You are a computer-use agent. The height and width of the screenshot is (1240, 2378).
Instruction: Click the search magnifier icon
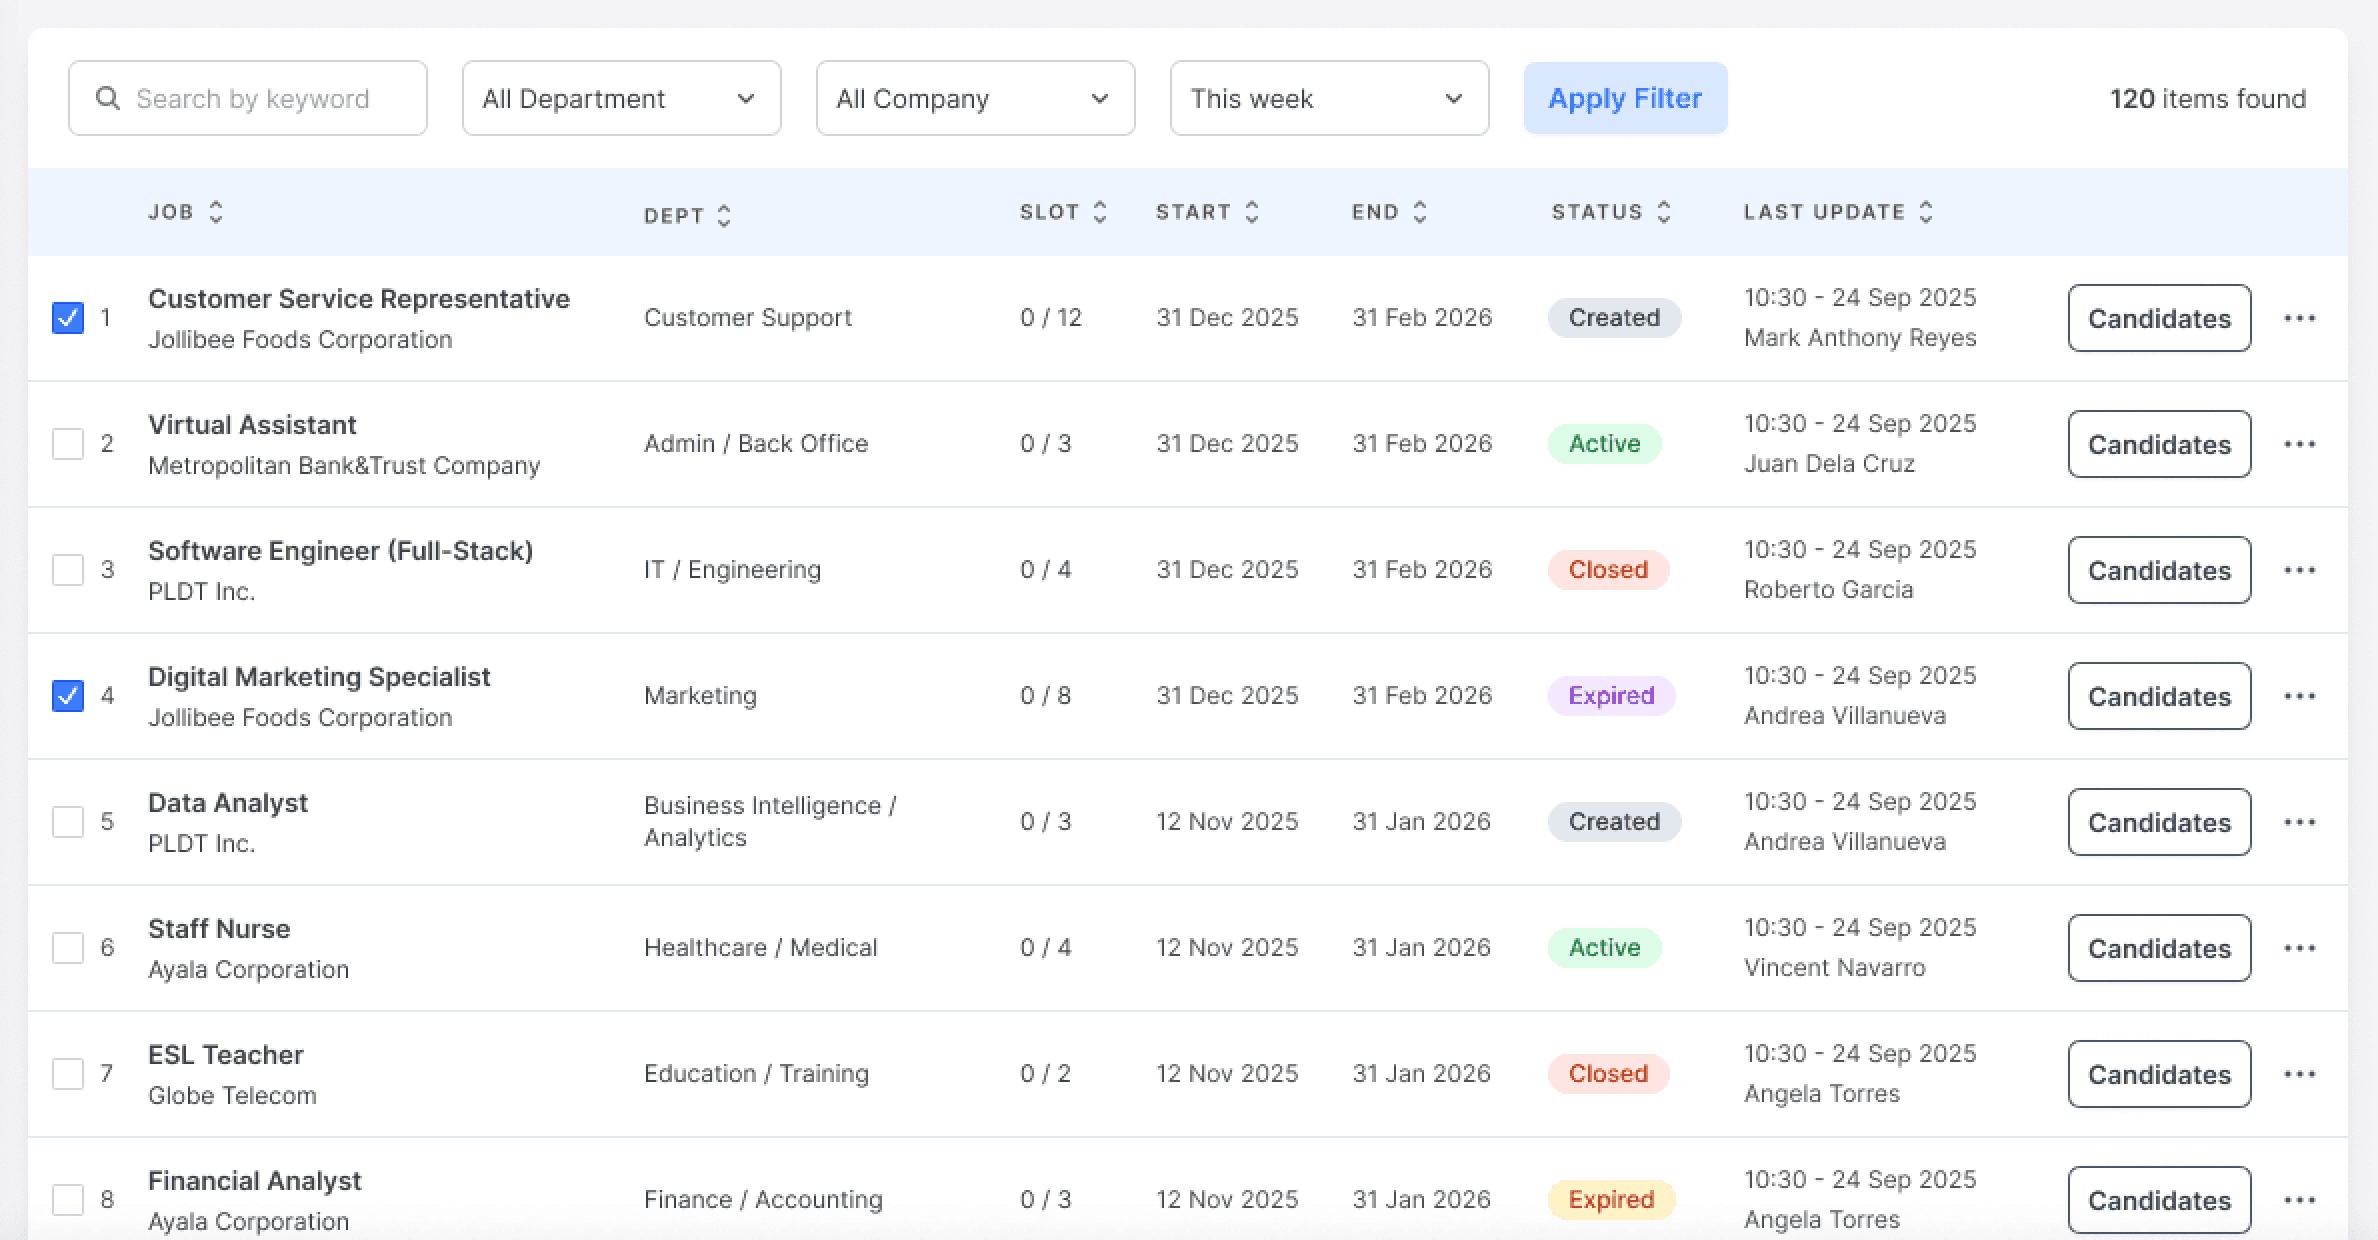tap(110, 98)
